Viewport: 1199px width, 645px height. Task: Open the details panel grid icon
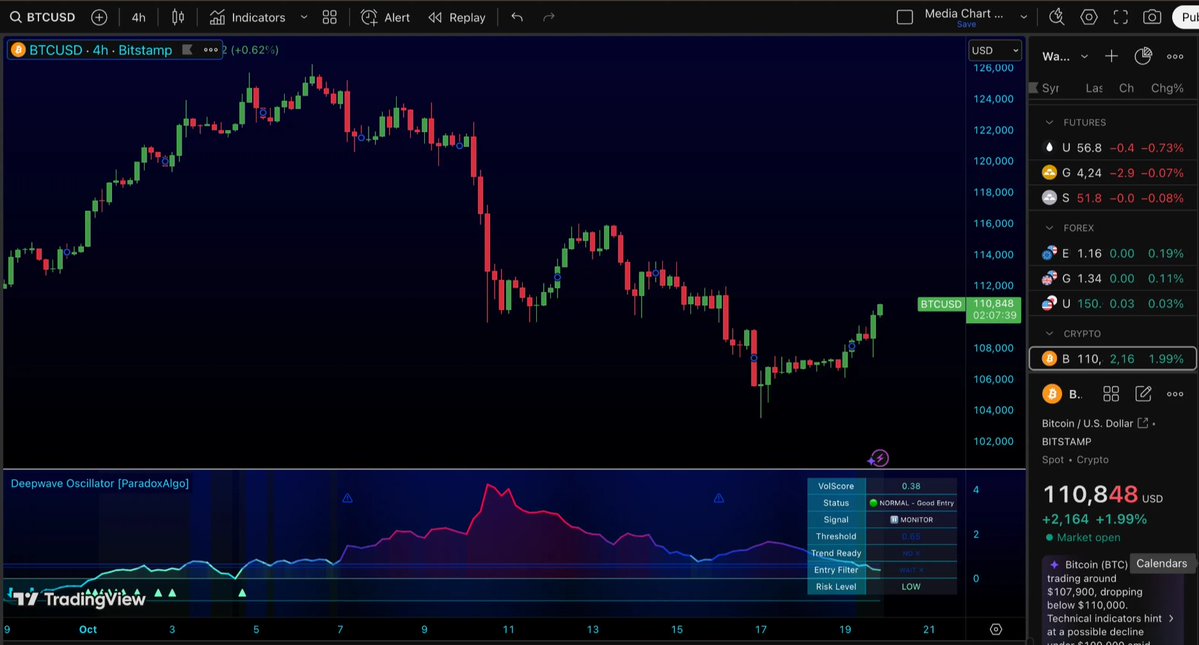click(1111, 394)
